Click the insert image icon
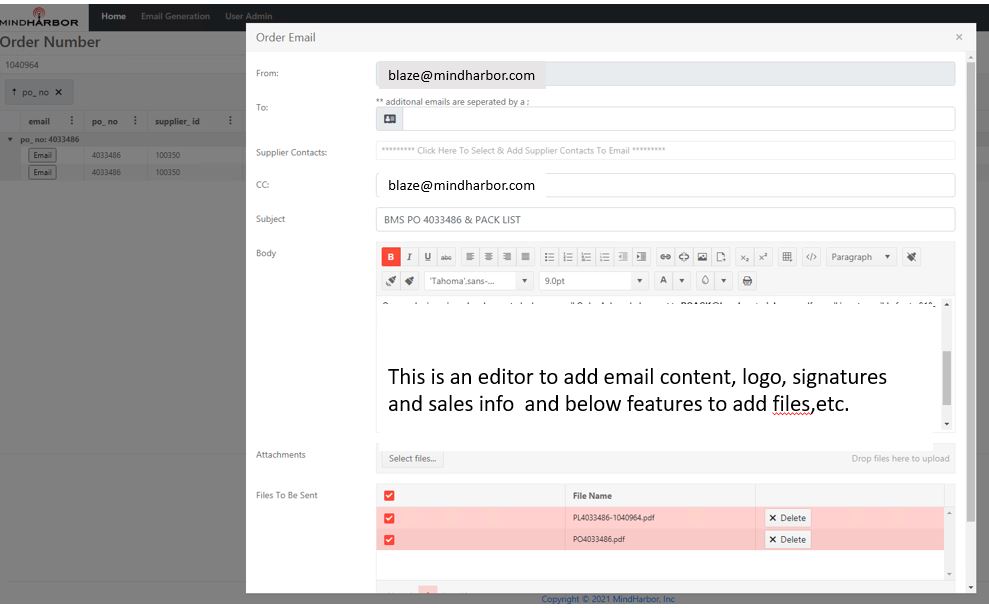This screenshot has height=608, width=989. [x=703, y=257]
